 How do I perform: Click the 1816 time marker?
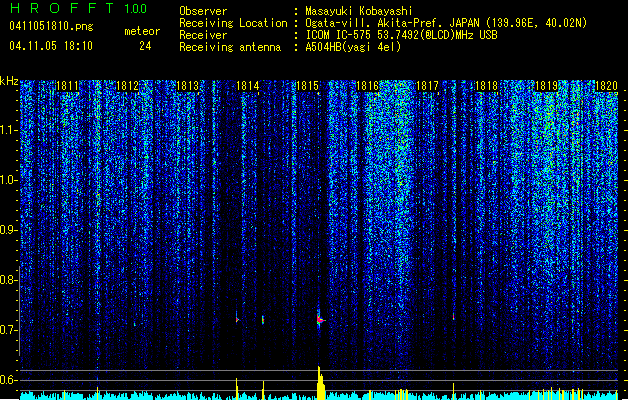click(367, 86)
